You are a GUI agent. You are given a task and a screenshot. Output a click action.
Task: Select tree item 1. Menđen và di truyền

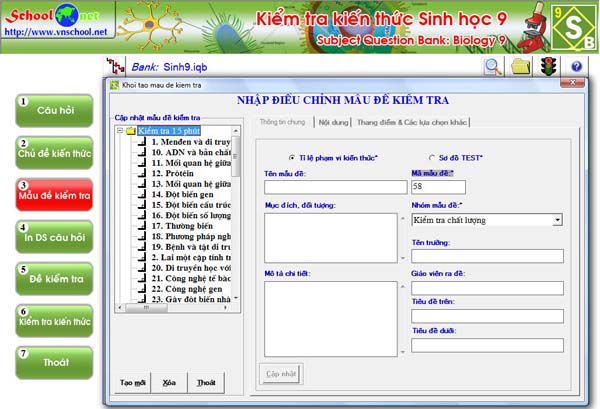[191, 142]
